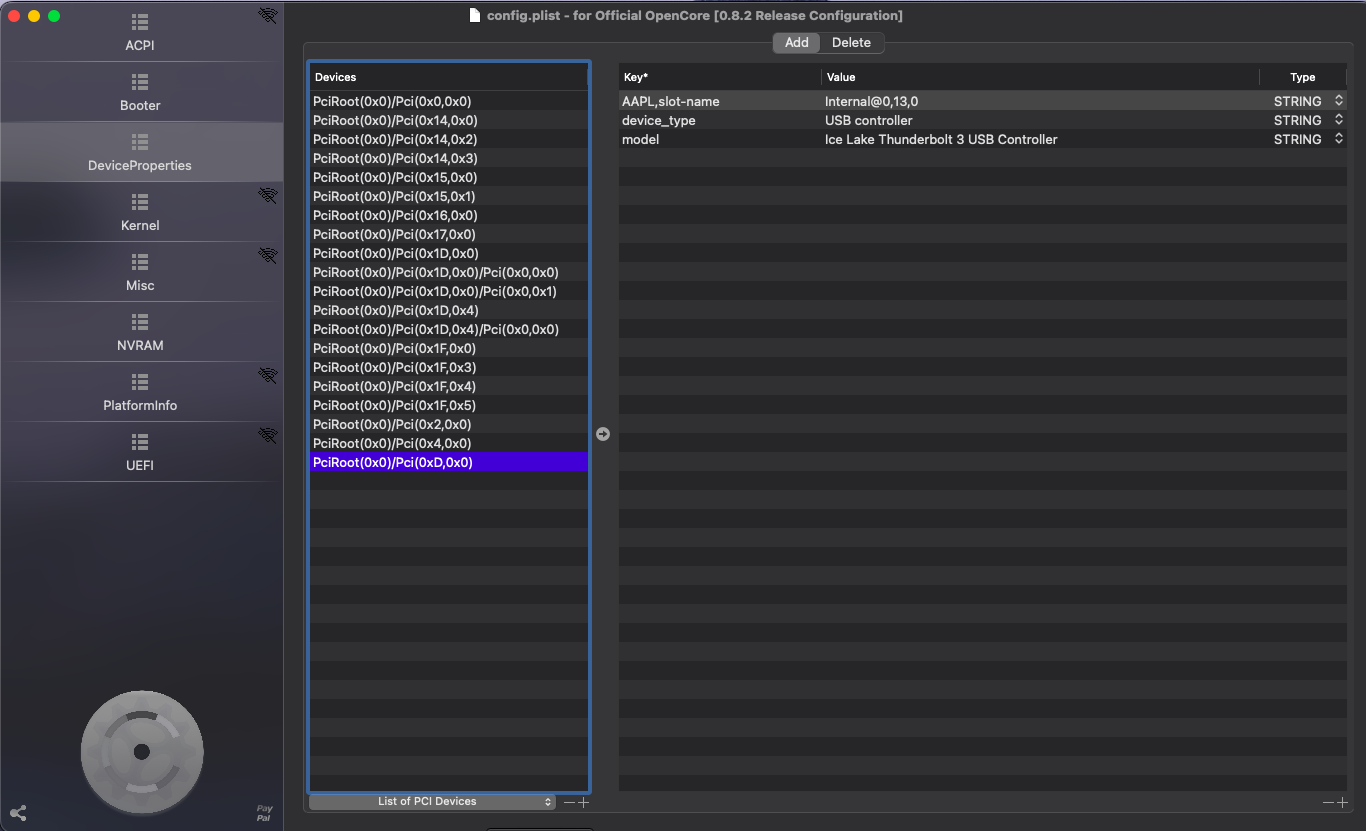Open the ACPI section in sidebar
This screenshot has width=1366, height=831.
(x=140, y=33)
